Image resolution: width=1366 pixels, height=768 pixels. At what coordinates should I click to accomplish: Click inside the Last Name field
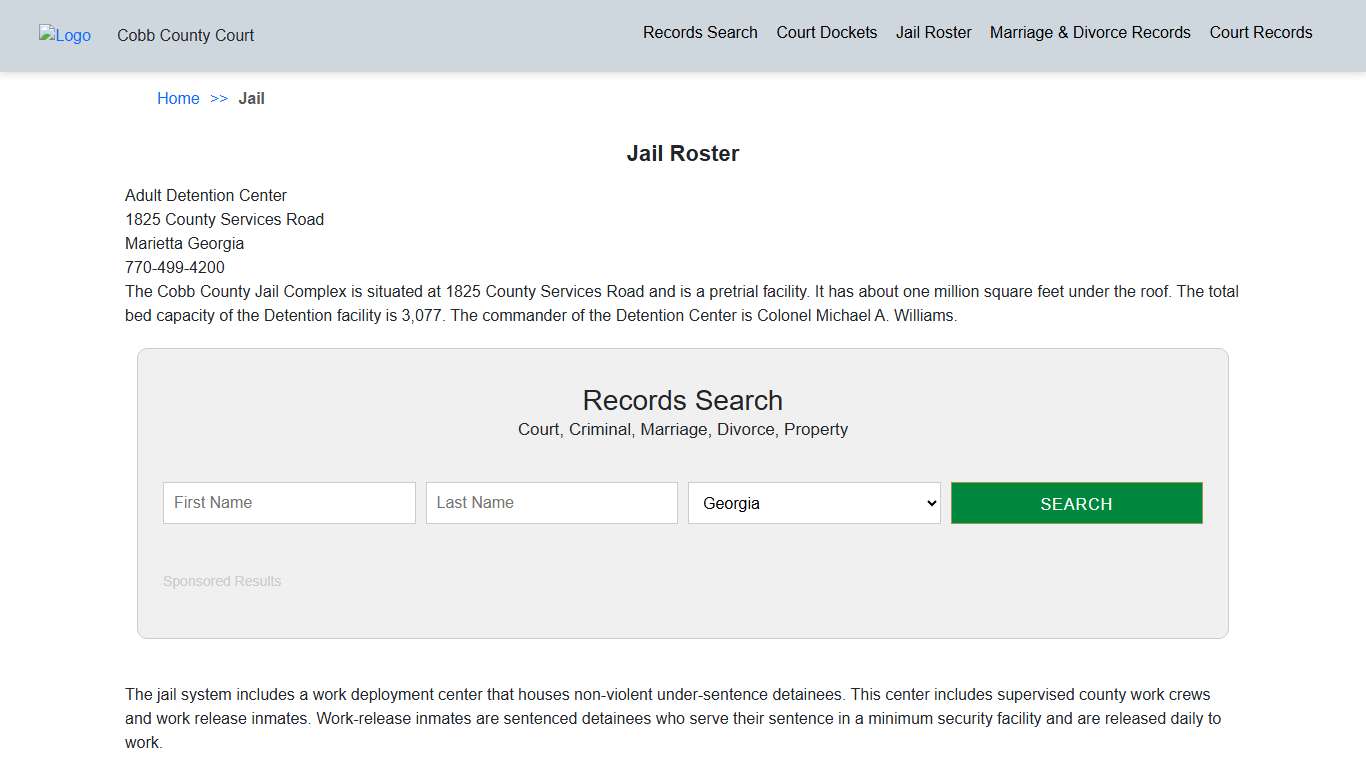[x=551, y=502]
